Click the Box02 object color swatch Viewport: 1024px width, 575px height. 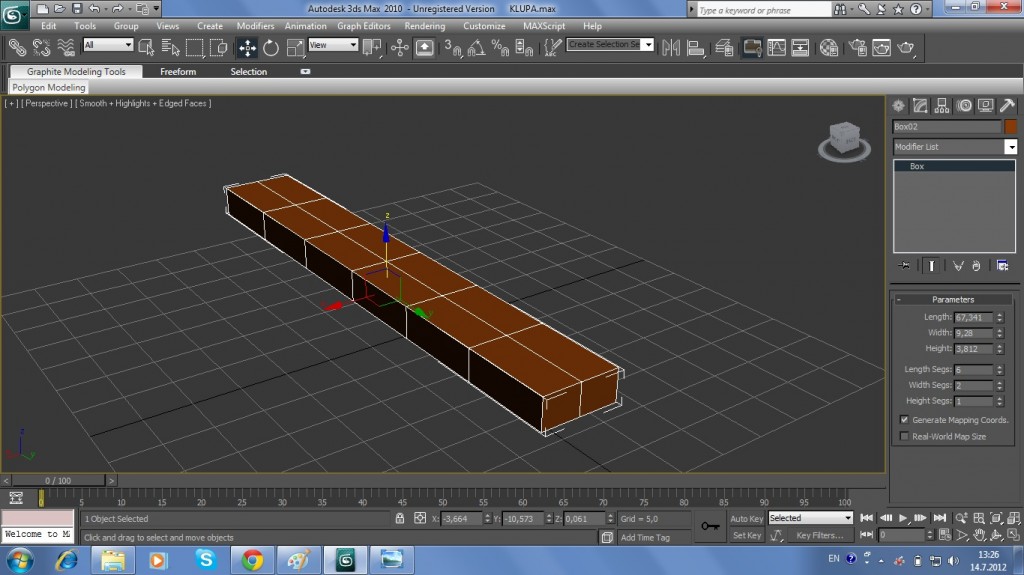click(x=1010, y=126)
